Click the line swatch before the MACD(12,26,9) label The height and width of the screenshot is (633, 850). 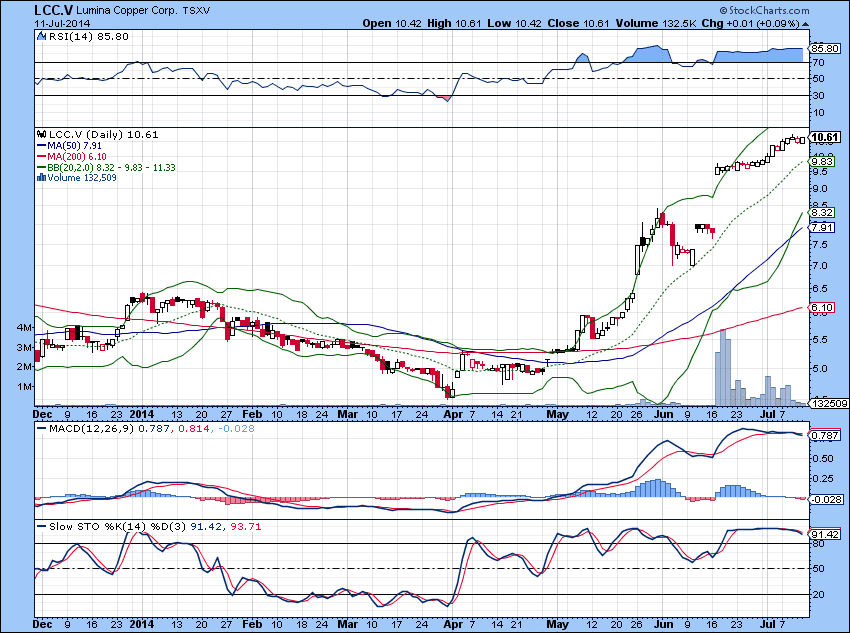pos(42,429)
